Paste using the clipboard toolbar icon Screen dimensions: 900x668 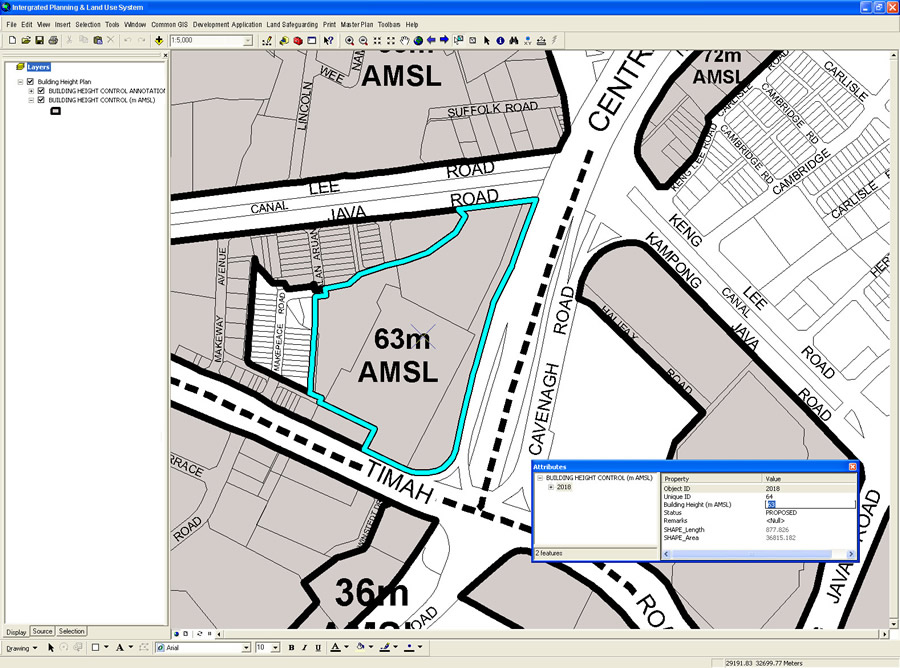coord(98,40)
